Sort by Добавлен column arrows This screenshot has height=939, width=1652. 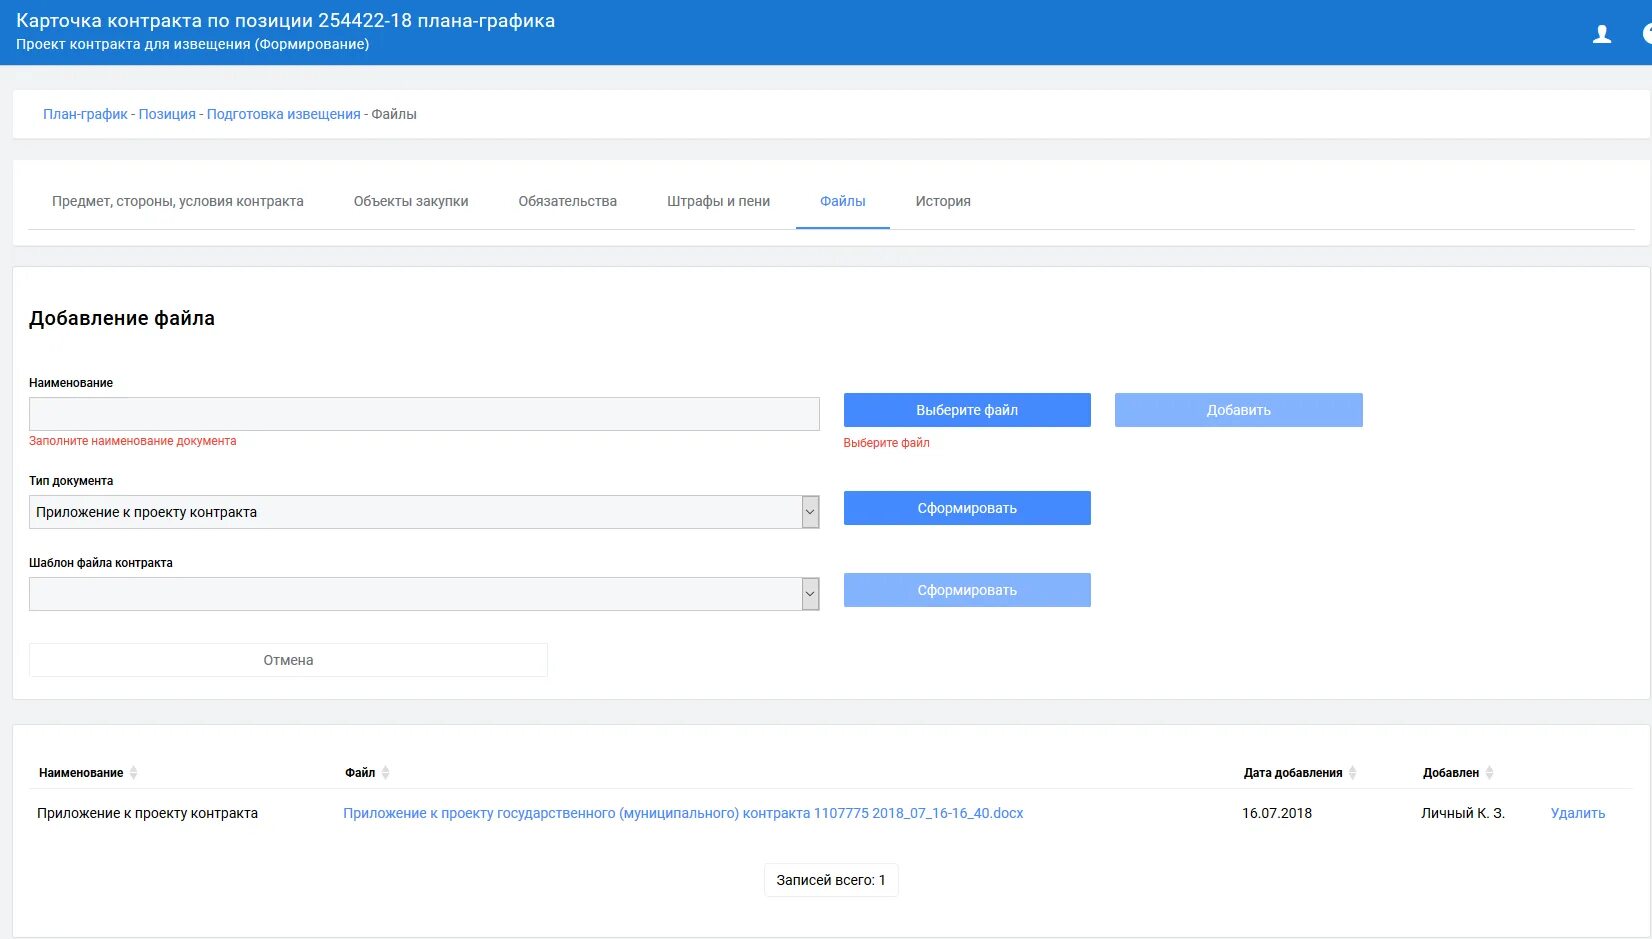tap(1489, 773)
